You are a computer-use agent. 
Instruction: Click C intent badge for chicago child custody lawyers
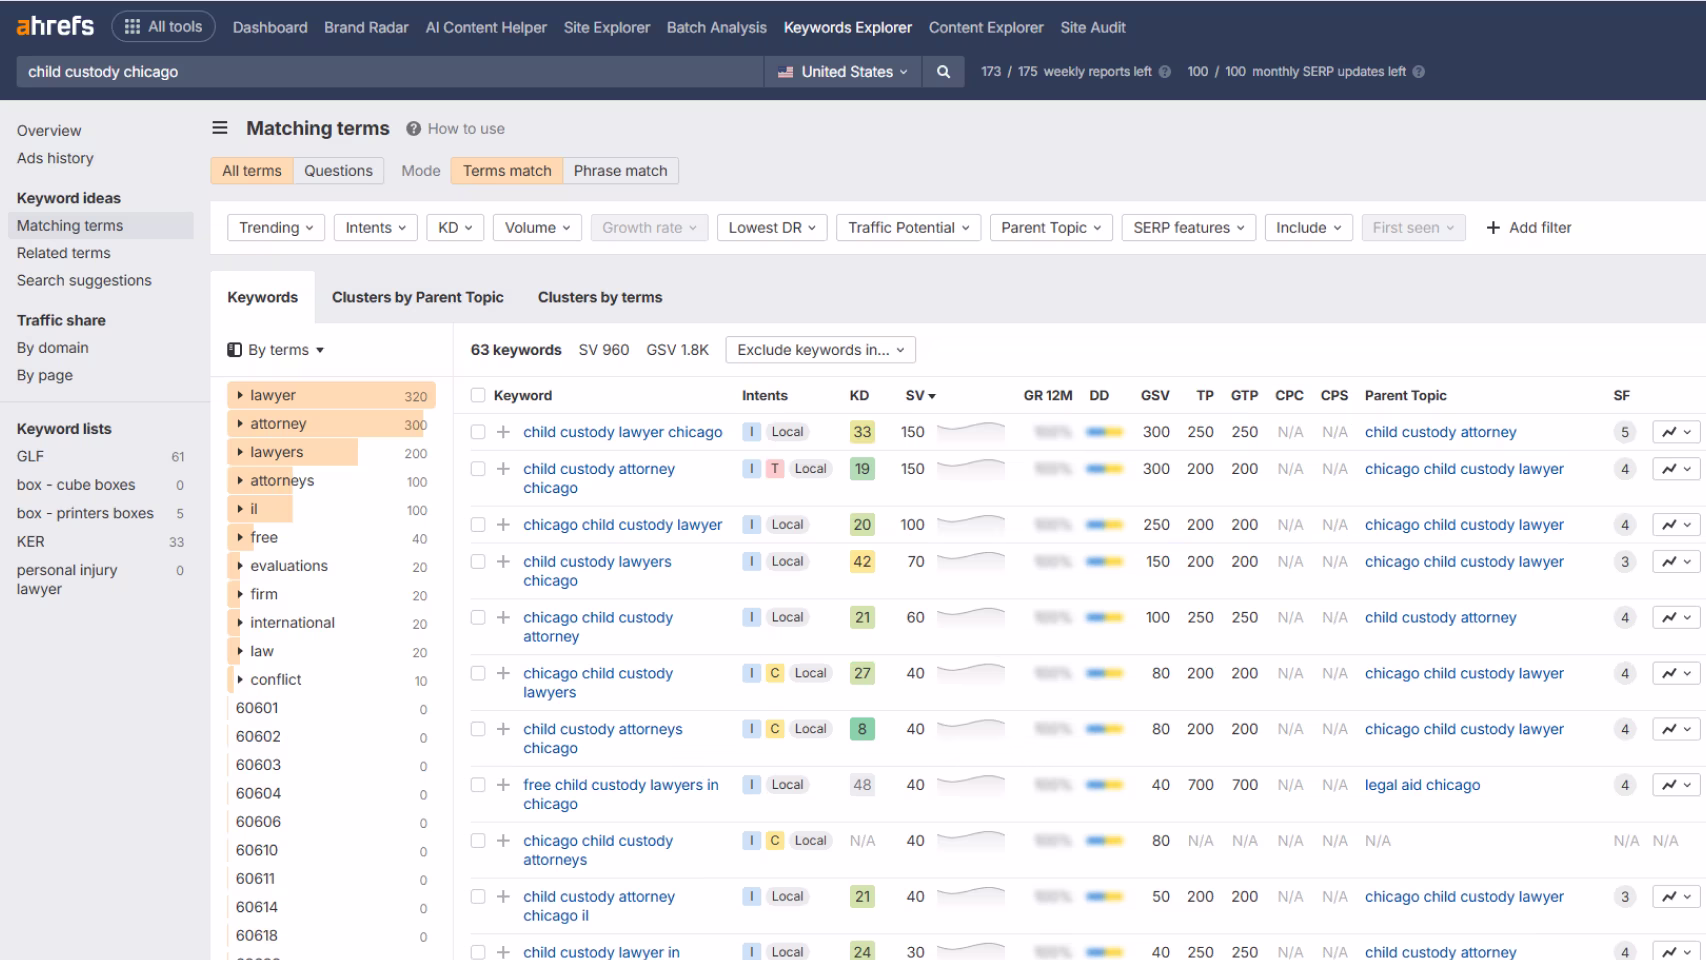pyautogui.click(x=775, y=673)
